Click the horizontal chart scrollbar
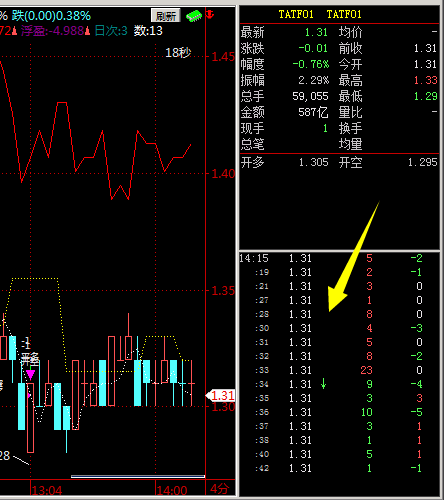 (x=138, y=477)
